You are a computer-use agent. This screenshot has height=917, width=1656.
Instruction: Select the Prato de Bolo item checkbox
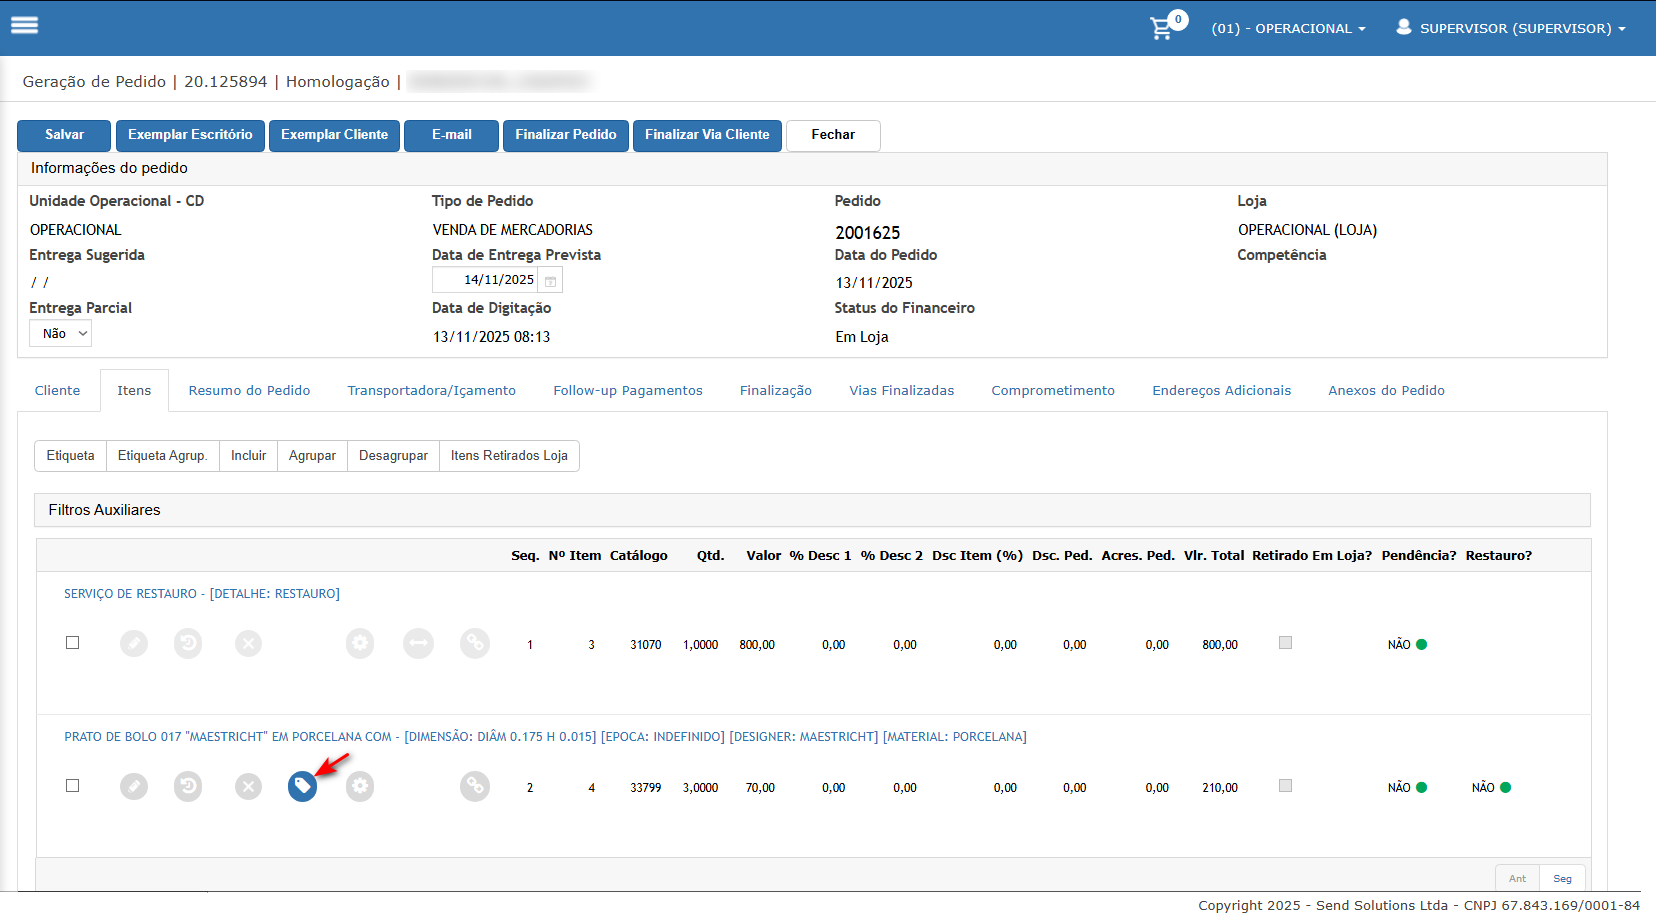72,786
